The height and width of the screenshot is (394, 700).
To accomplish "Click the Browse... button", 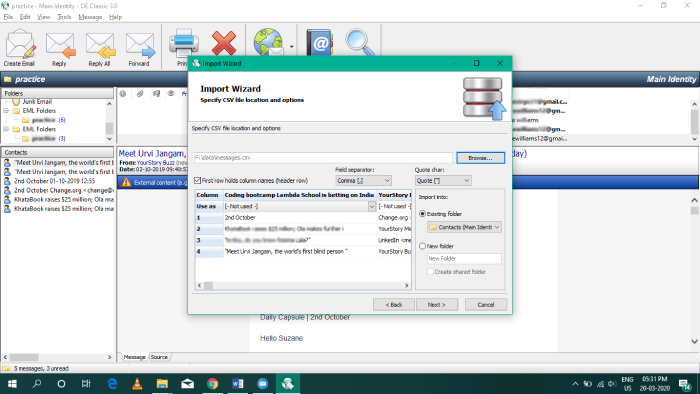I will (480, 158).
